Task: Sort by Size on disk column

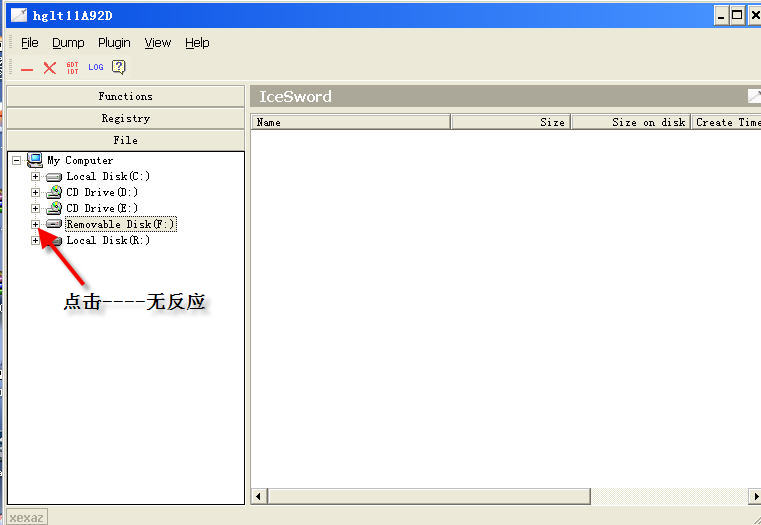Action: (631, 122)
